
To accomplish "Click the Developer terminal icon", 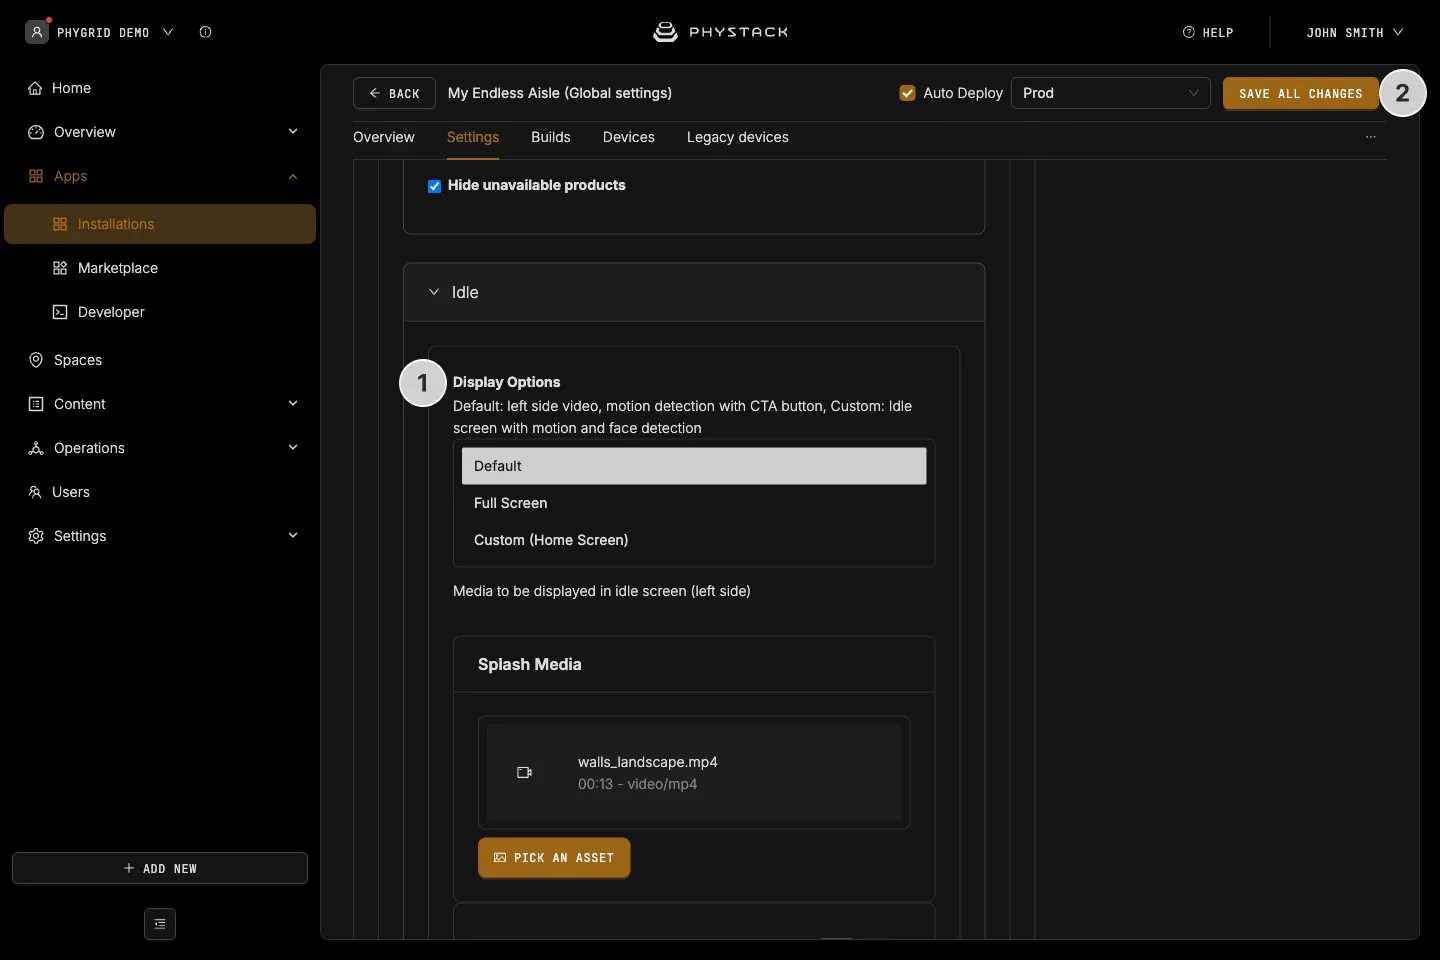I will tap(60, 312).
